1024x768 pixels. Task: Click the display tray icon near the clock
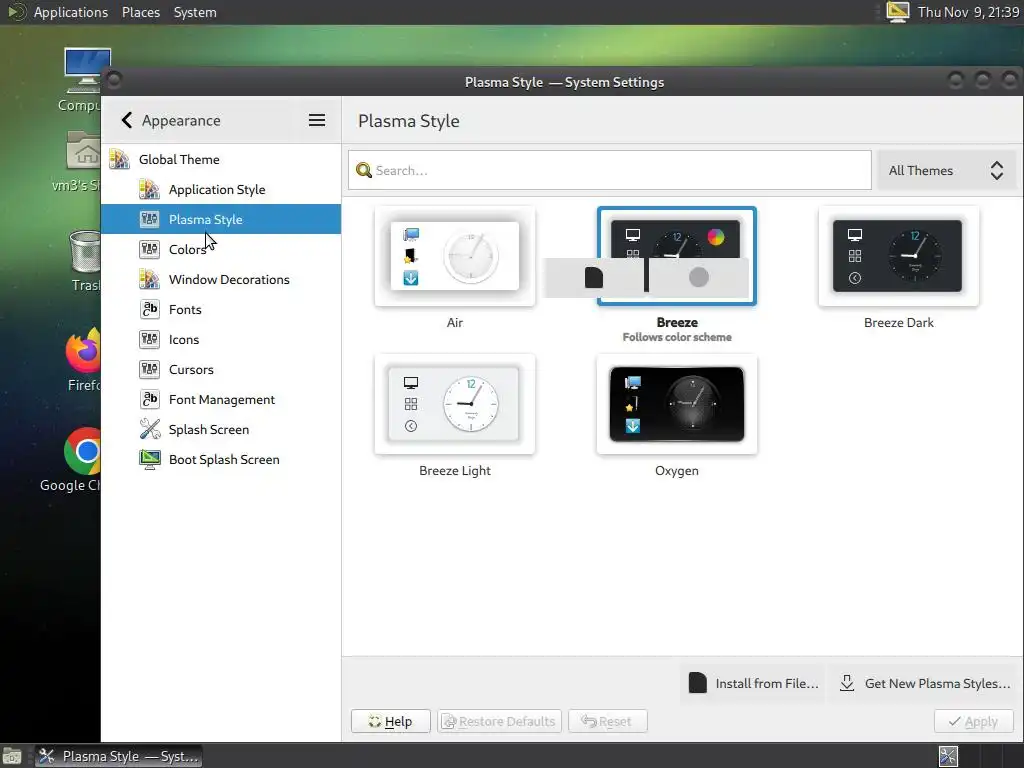click(898, 12)
